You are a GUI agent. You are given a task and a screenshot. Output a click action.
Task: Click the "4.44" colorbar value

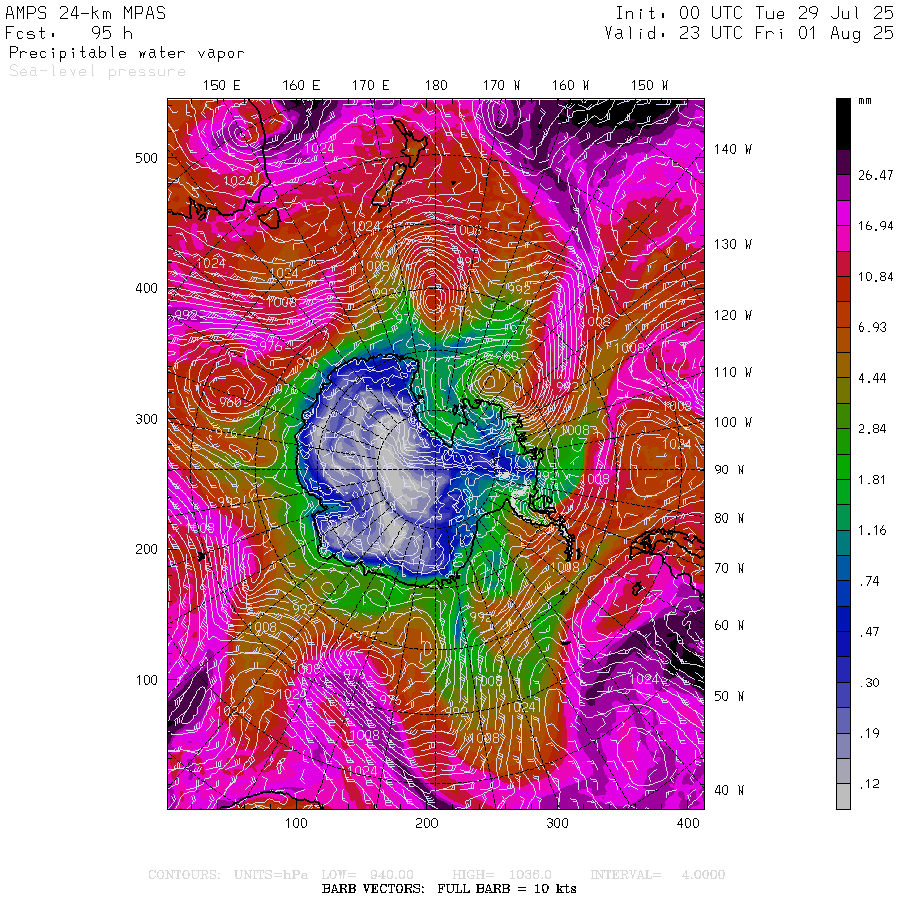coord(872,378)
